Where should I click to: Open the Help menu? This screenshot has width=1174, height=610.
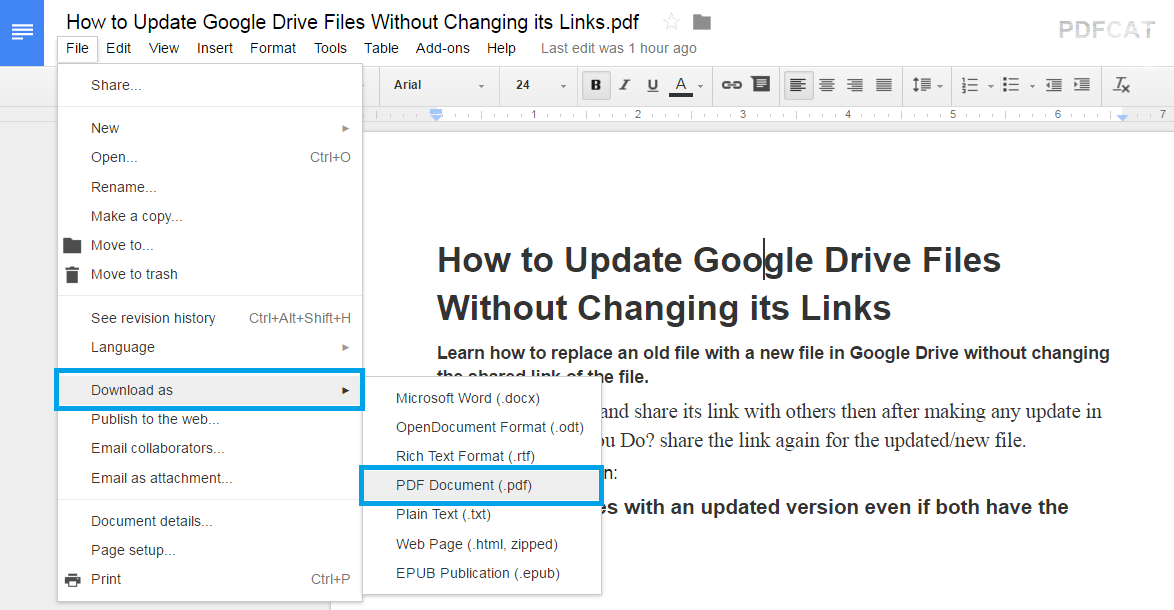(x=501, y=48)
